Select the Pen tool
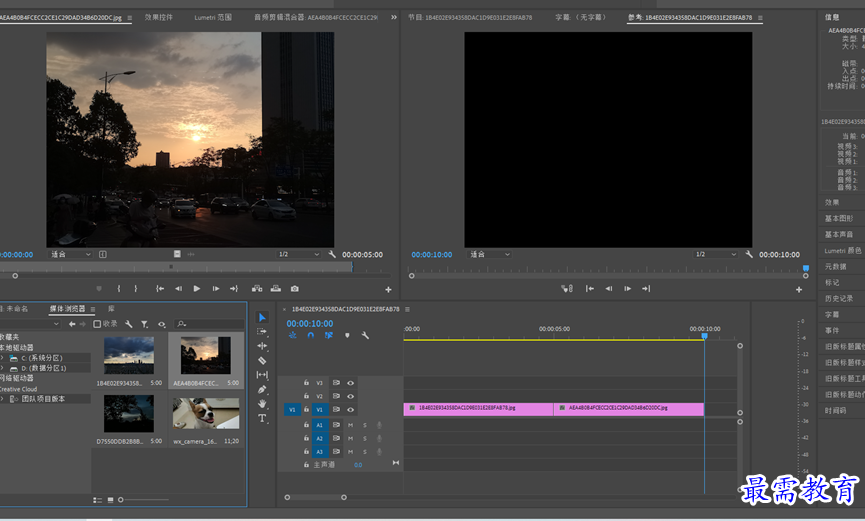865x521 pixels. [x=262, y=389]
